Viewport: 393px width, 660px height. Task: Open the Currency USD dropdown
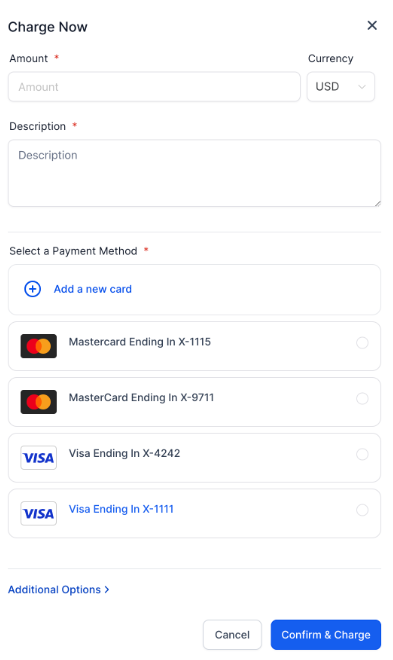(x=341, y=87)
